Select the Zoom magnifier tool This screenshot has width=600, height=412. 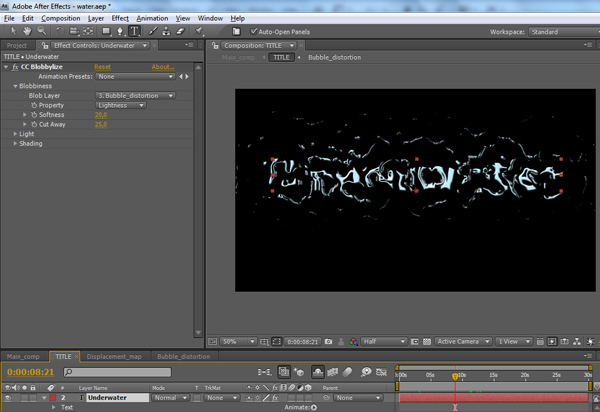[41, 31]
